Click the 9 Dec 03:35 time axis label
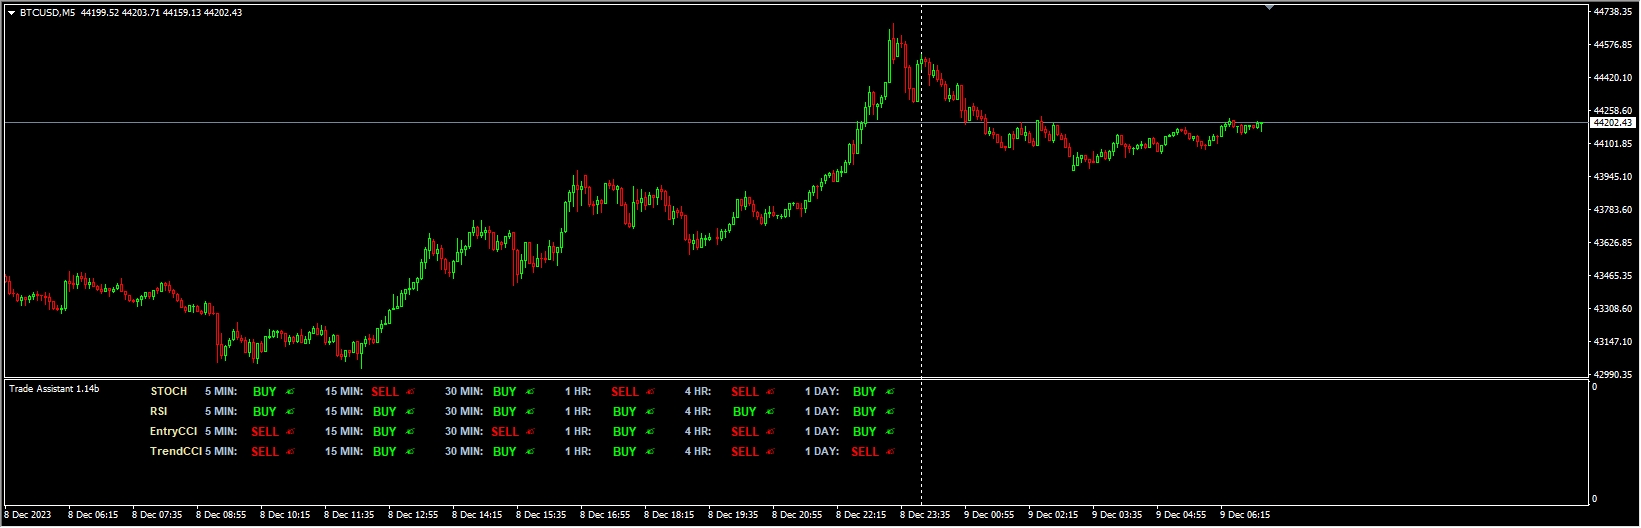Viewport: 1641px width, 528px height. 1117,516
